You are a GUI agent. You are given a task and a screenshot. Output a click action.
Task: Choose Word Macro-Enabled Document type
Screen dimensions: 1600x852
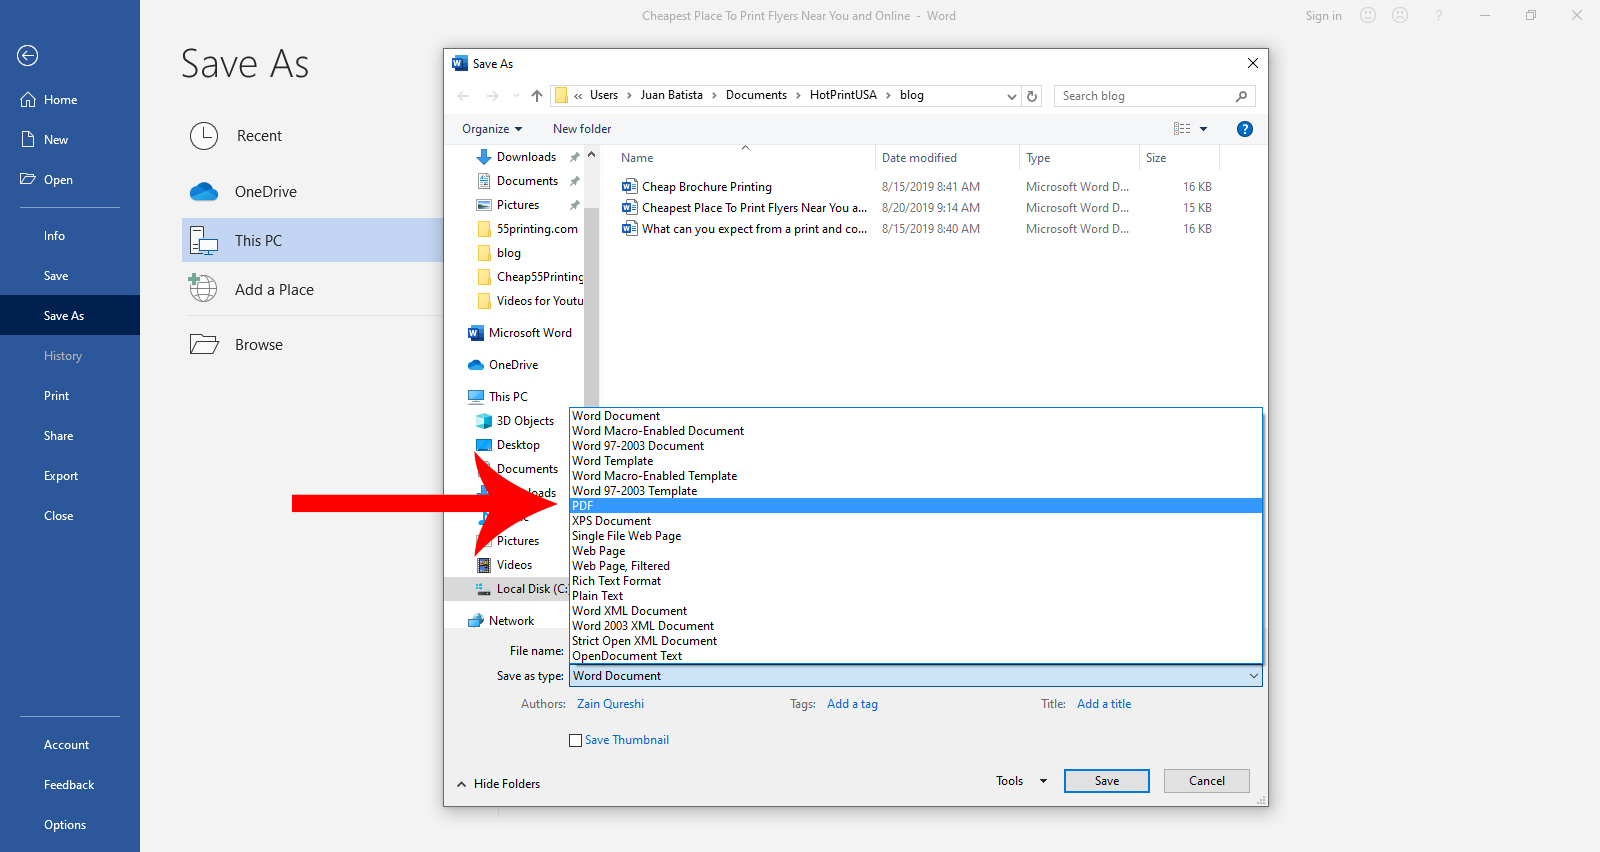click(916, 431)
